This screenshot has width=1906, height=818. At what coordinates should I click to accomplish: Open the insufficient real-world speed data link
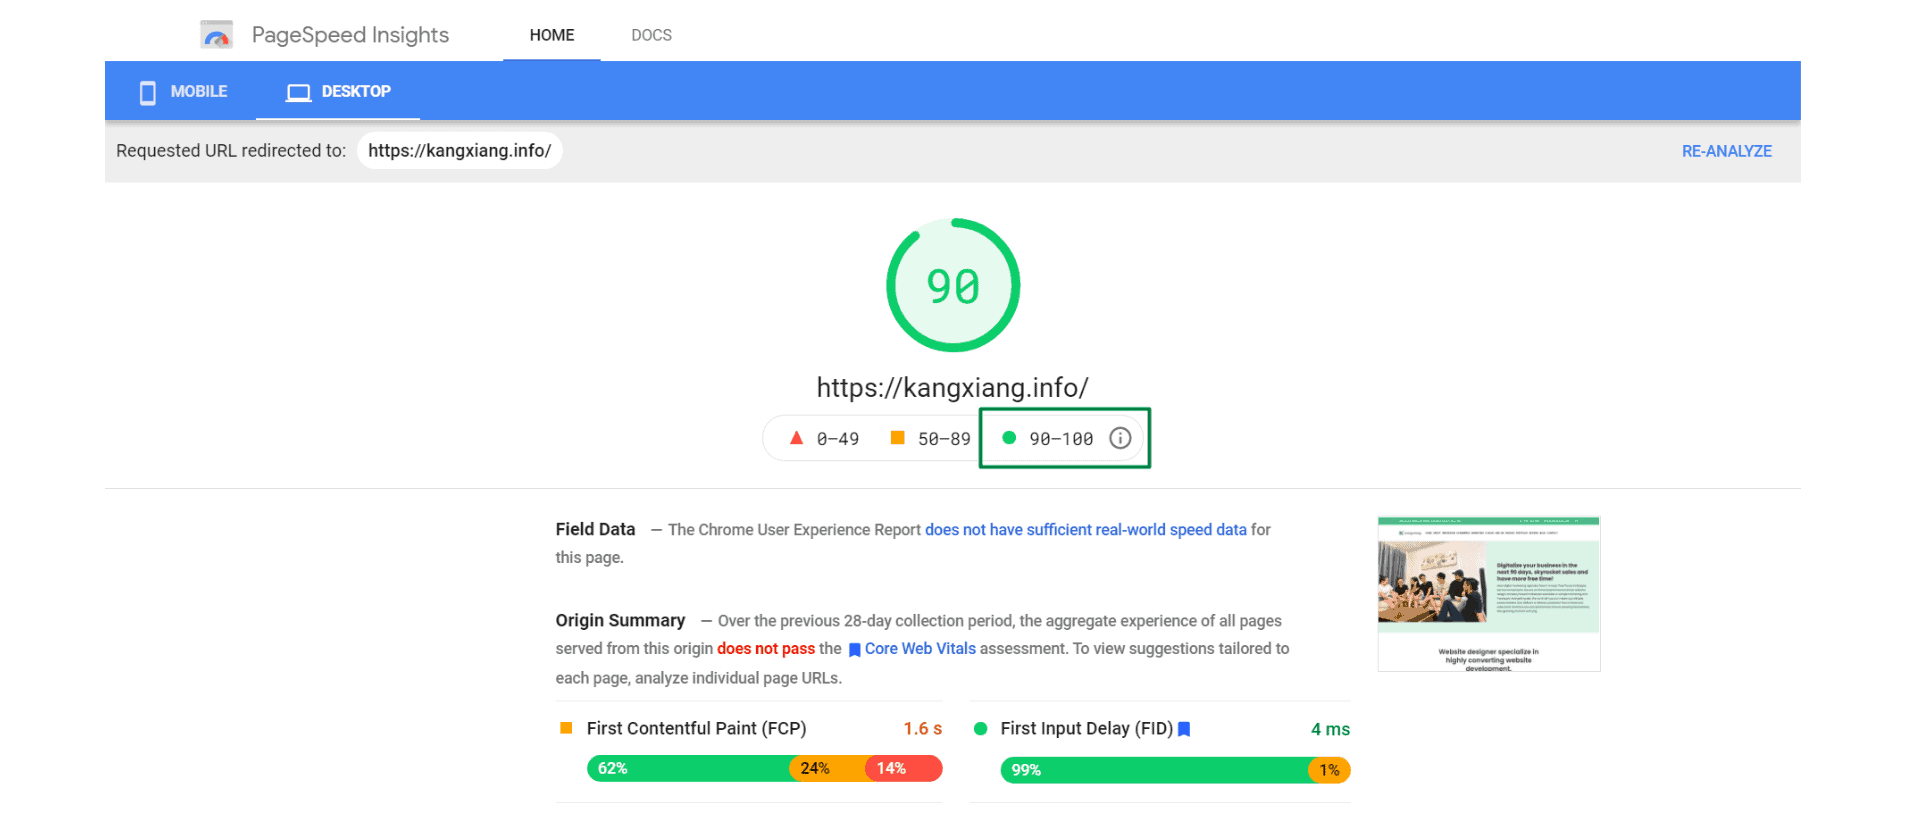pyautogui.click(x=1085, y=530)
